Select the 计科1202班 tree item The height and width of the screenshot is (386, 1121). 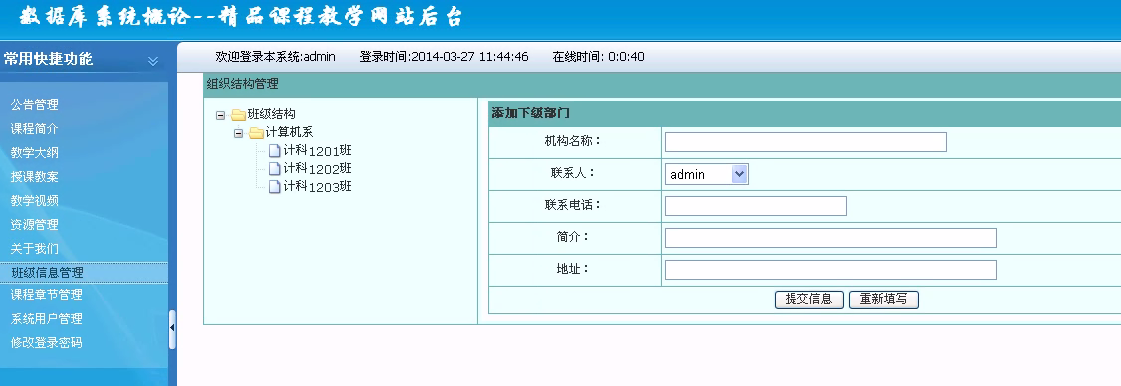pyautogui.click(x=317, y=168)
